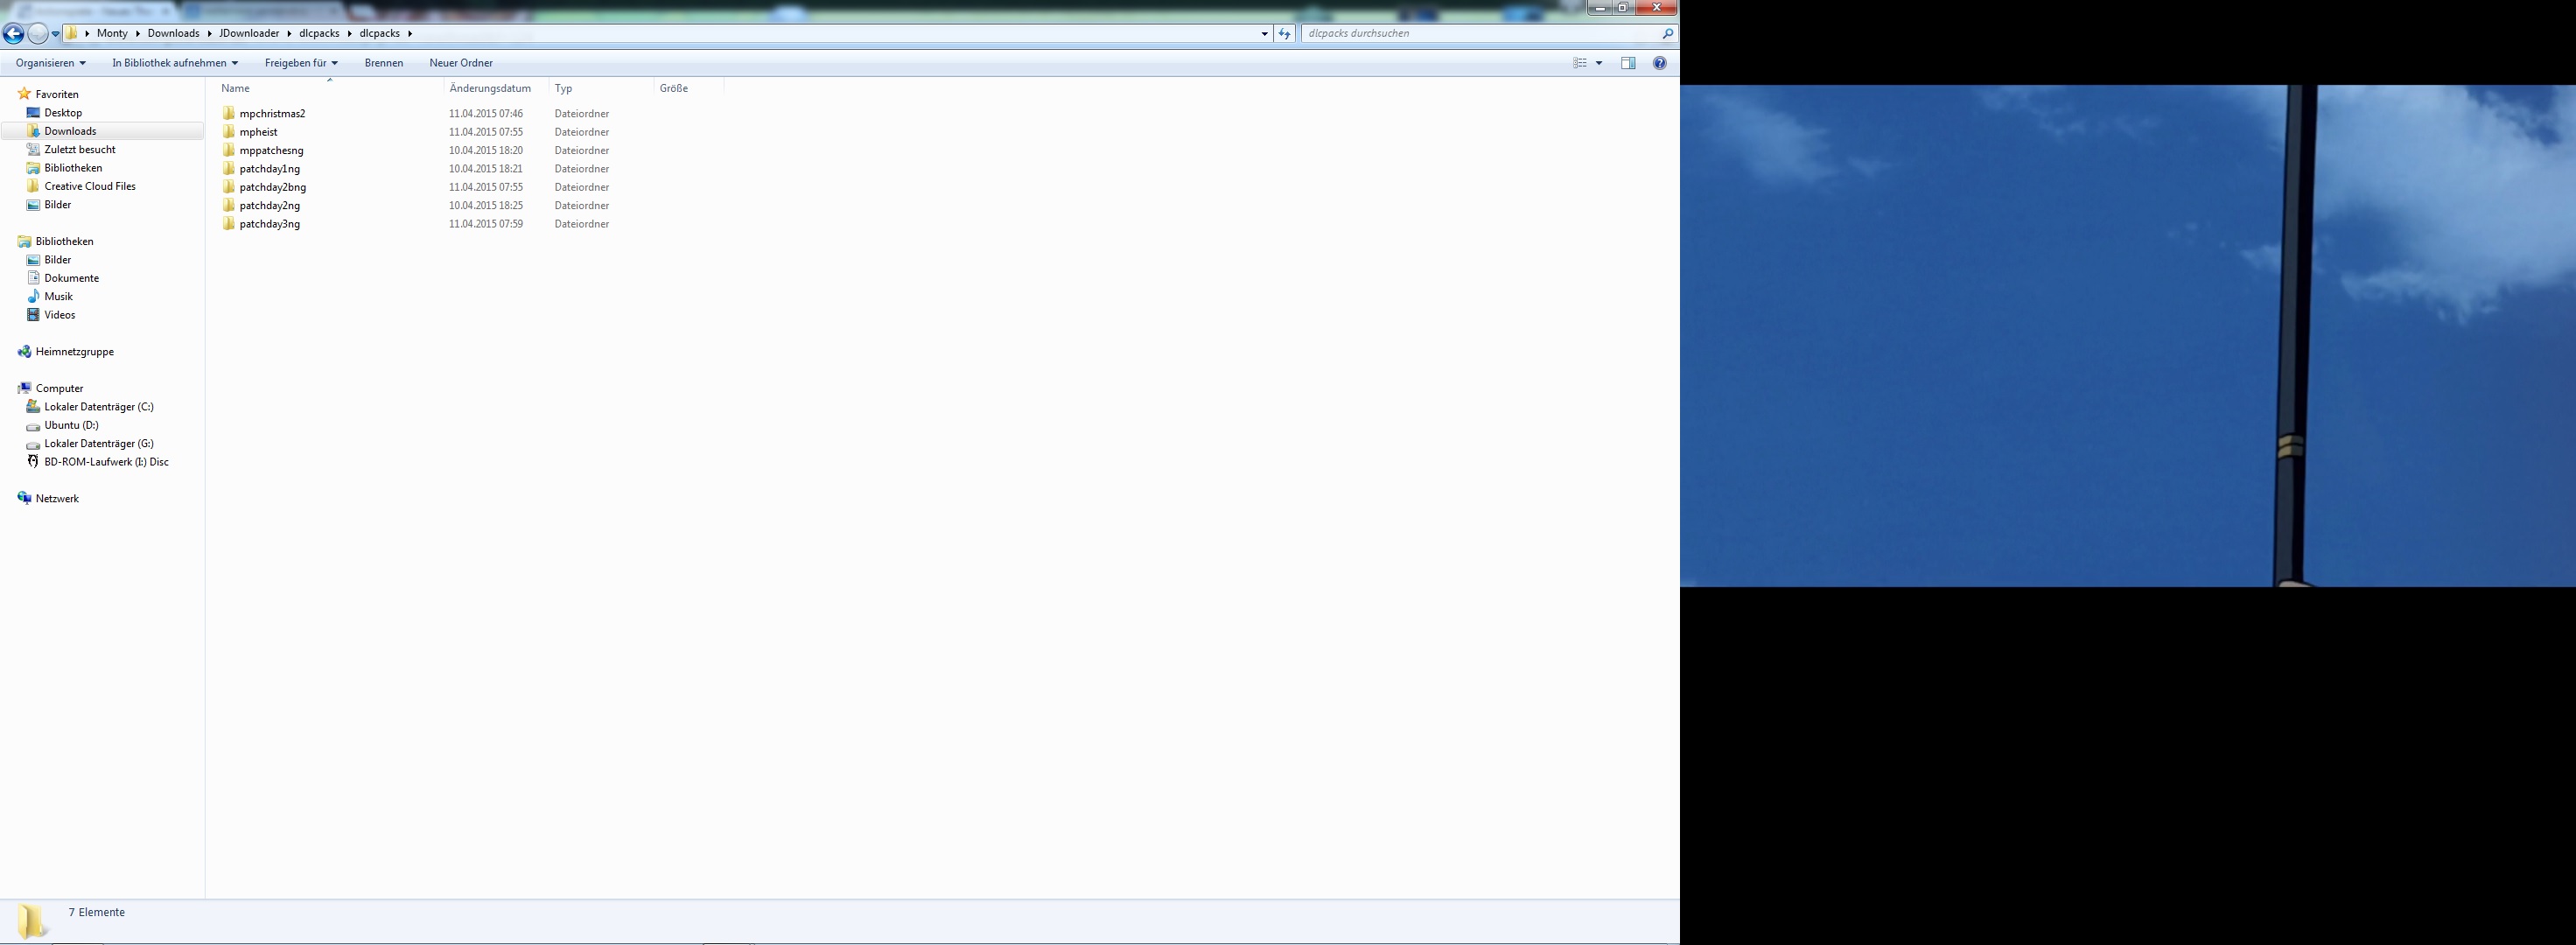Click Neuer Ordner button
The image size is (2576, 945).
coord(461,63)
